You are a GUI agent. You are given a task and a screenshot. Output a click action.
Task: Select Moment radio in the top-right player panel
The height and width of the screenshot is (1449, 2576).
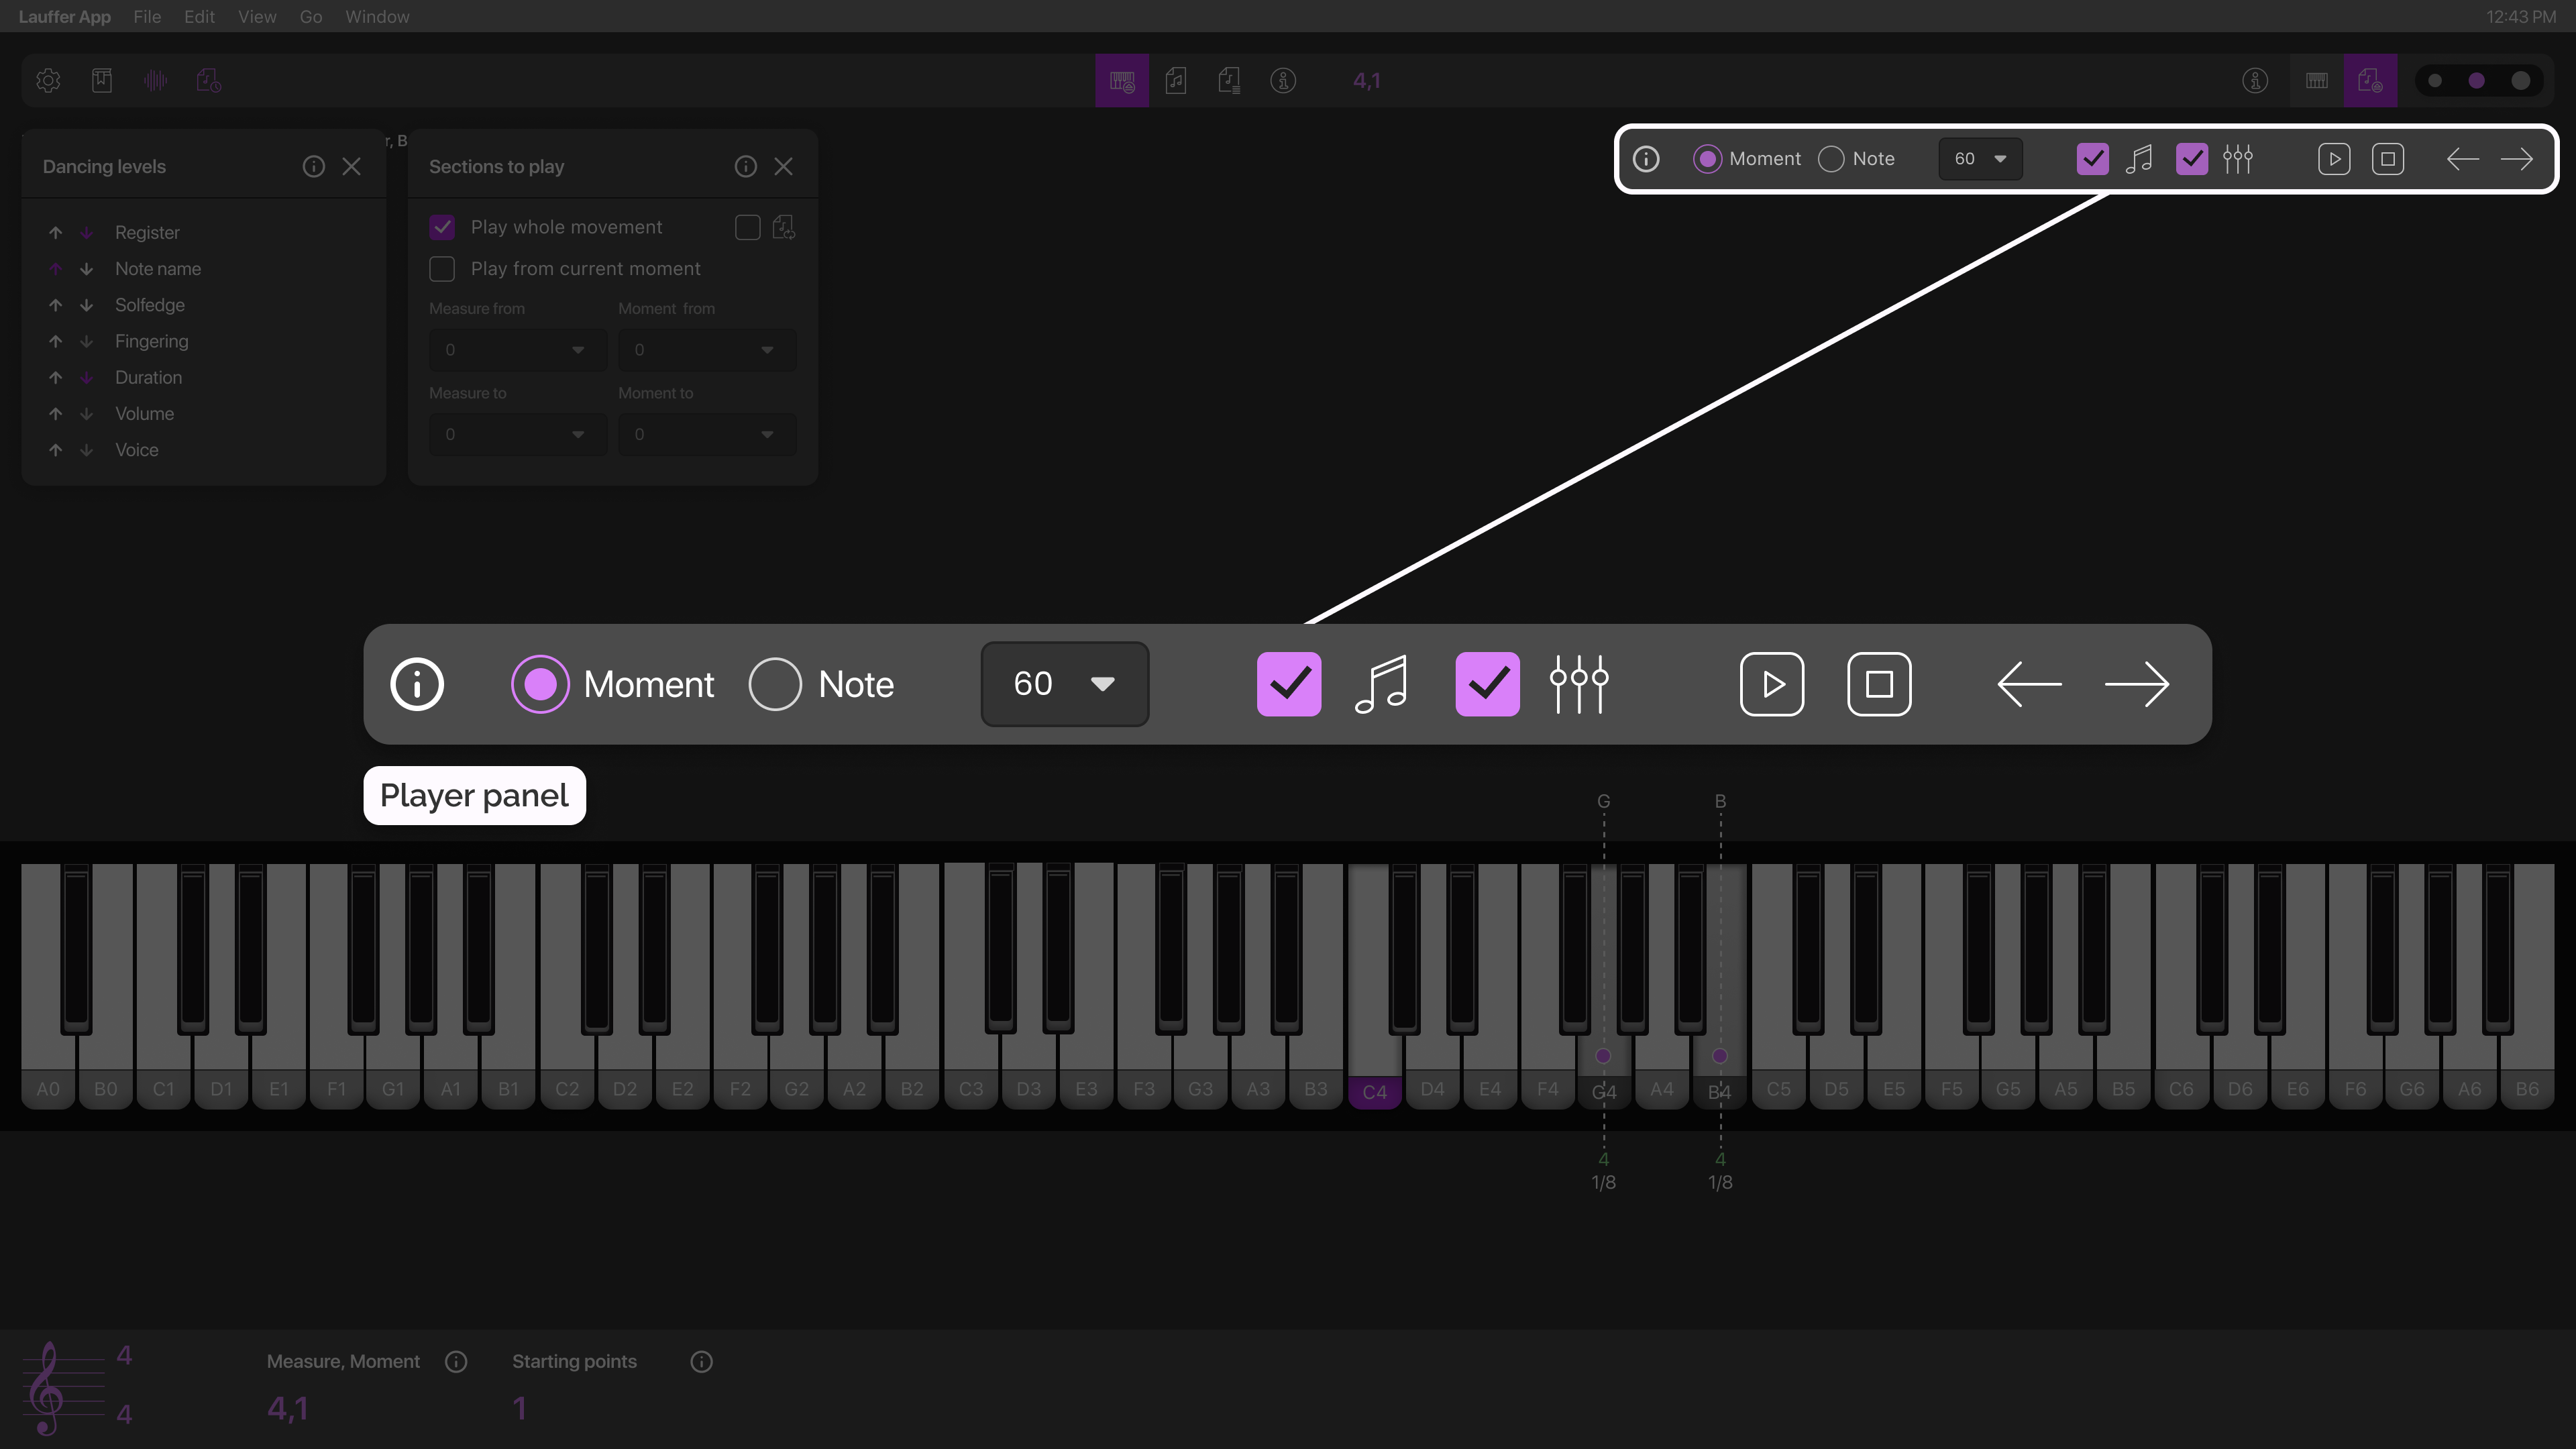coord(1707,159)
